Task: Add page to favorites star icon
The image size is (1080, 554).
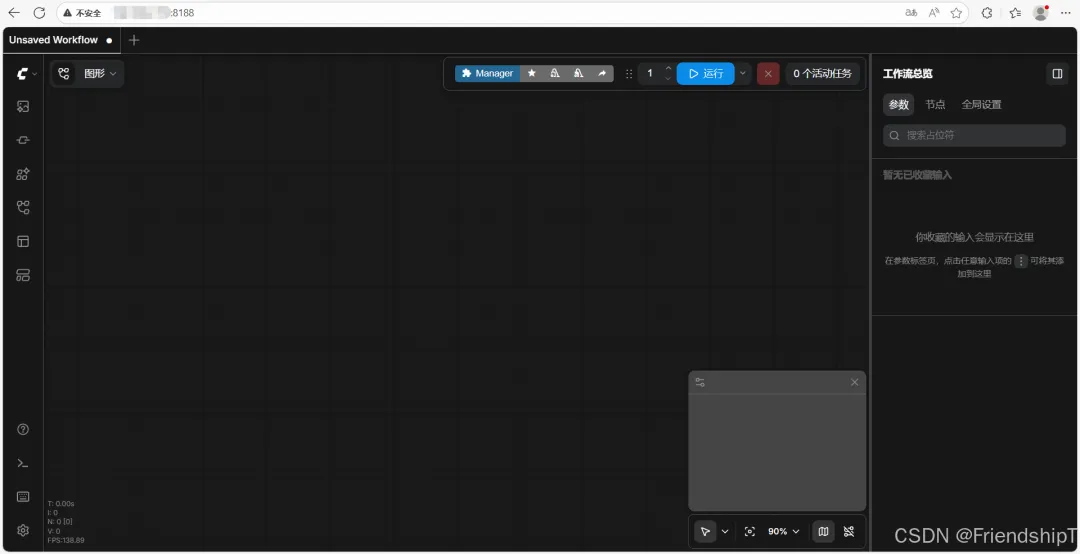Action: coord(956,12)
